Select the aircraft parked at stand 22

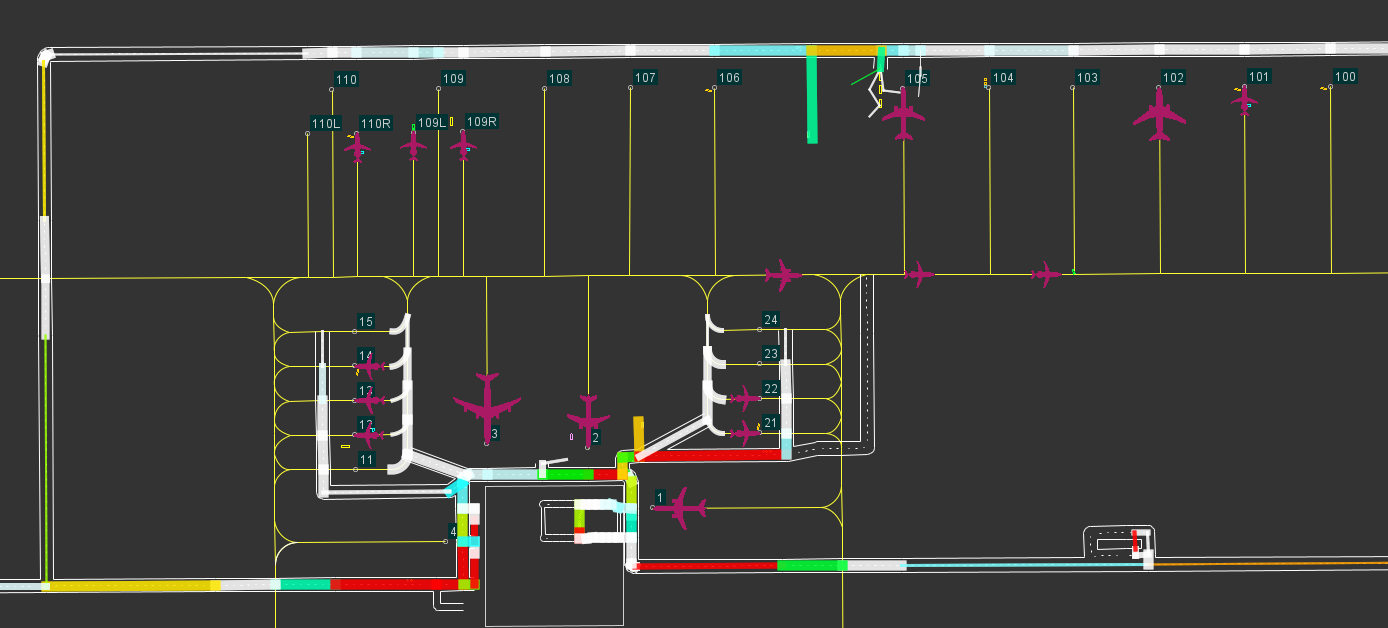coord(744,399)
